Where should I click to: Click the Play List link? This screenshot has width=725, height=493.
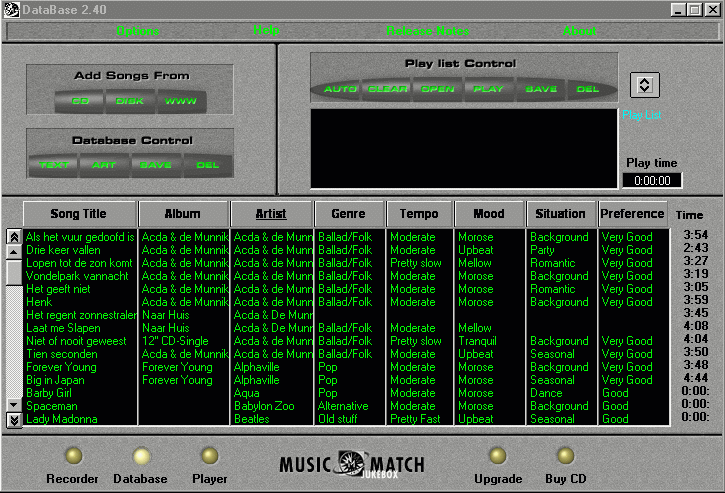pos(642,115)
